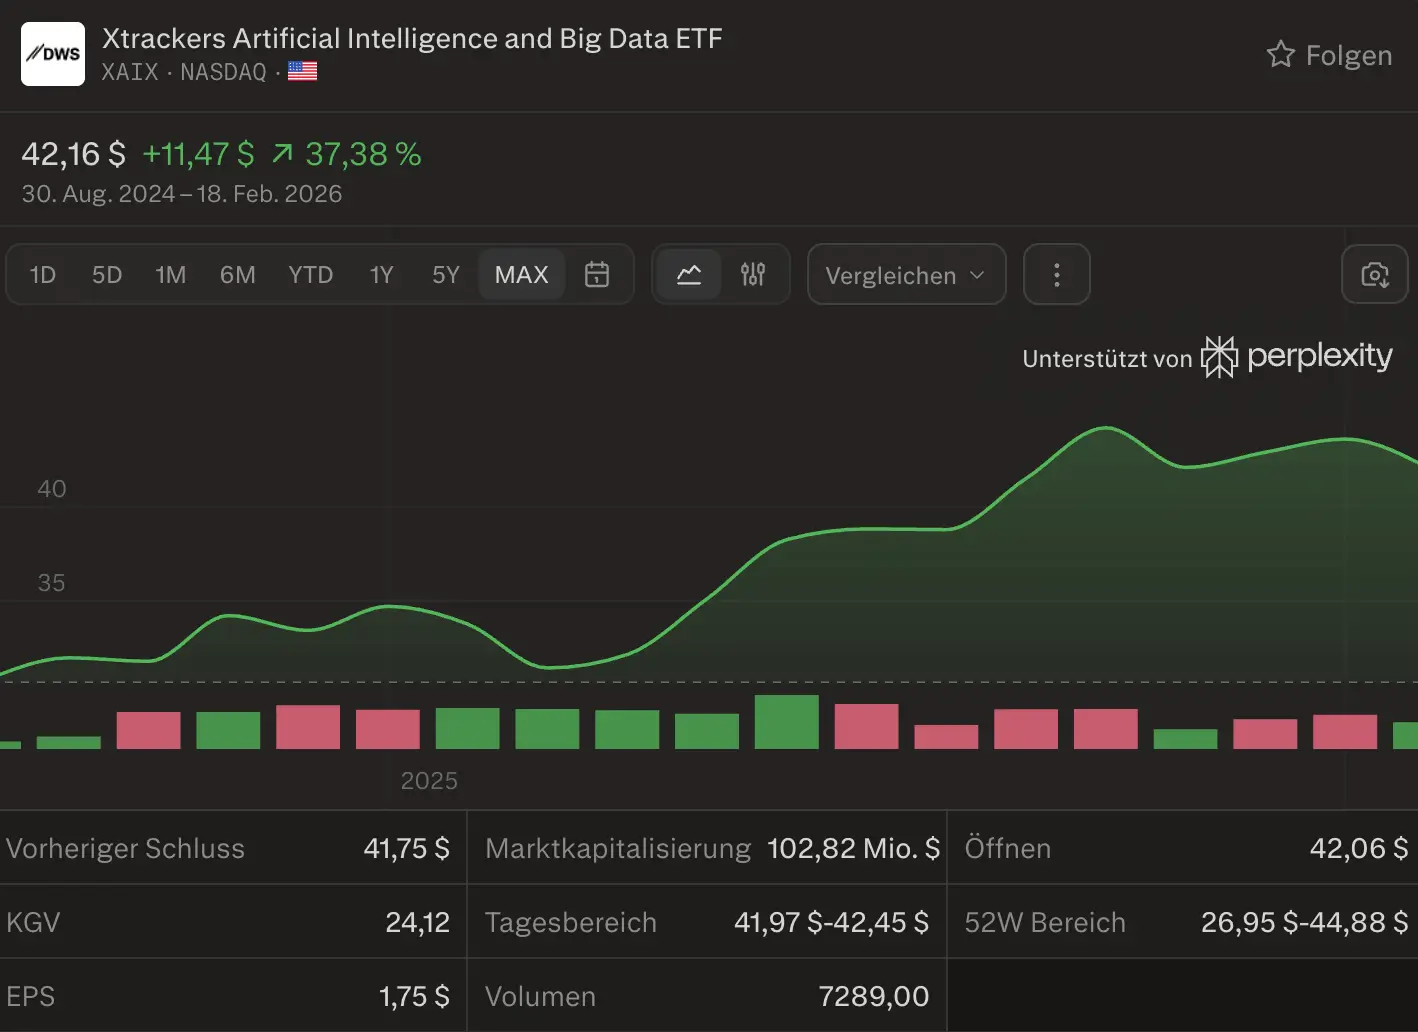Open chart indicator settings sliders icon
The height and width of the screenshot is (1032, 1418).
click(753, 274)
